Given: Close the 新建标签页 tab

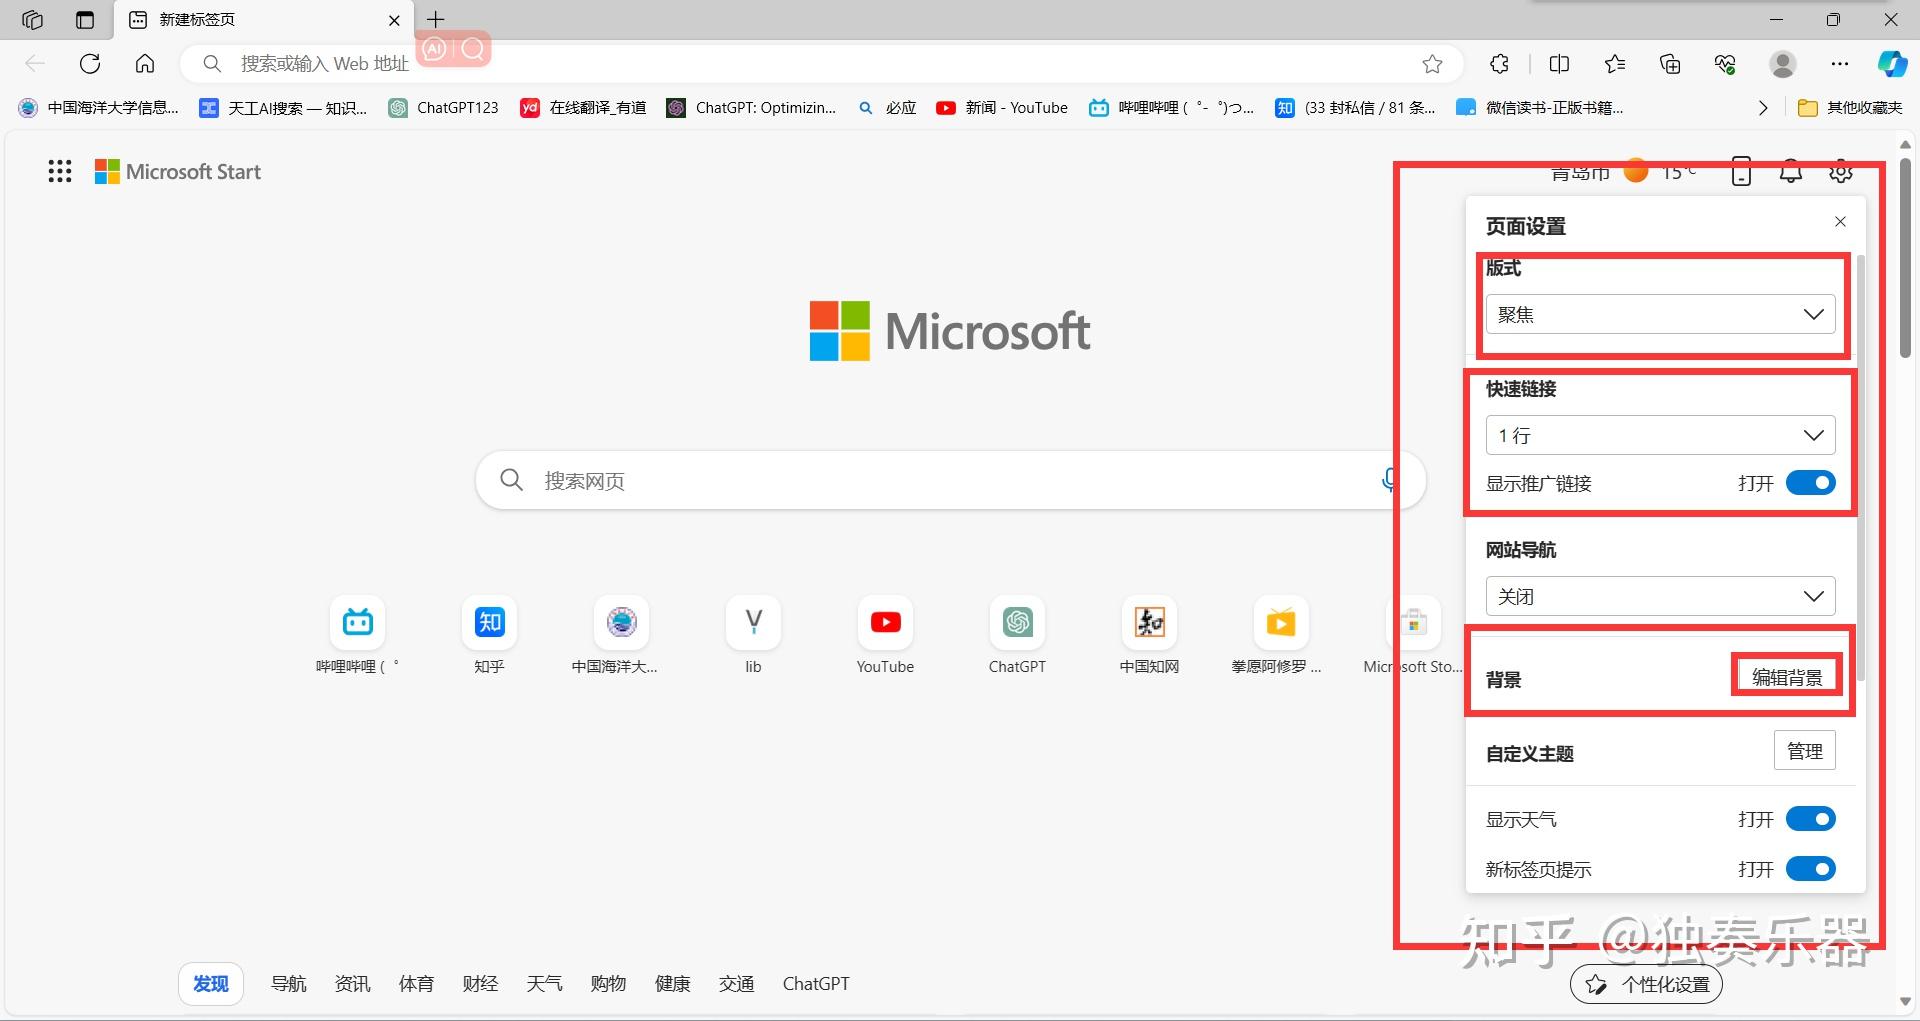Looking at the screenshot, I should pyautogui.click(x=394, y=20).
